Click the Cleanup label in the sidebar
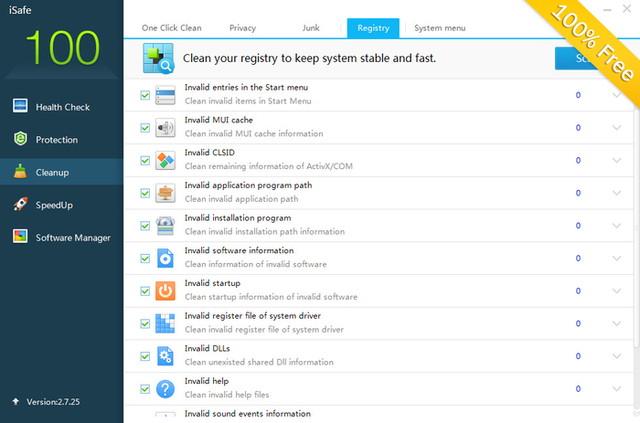 coord(52,172)
